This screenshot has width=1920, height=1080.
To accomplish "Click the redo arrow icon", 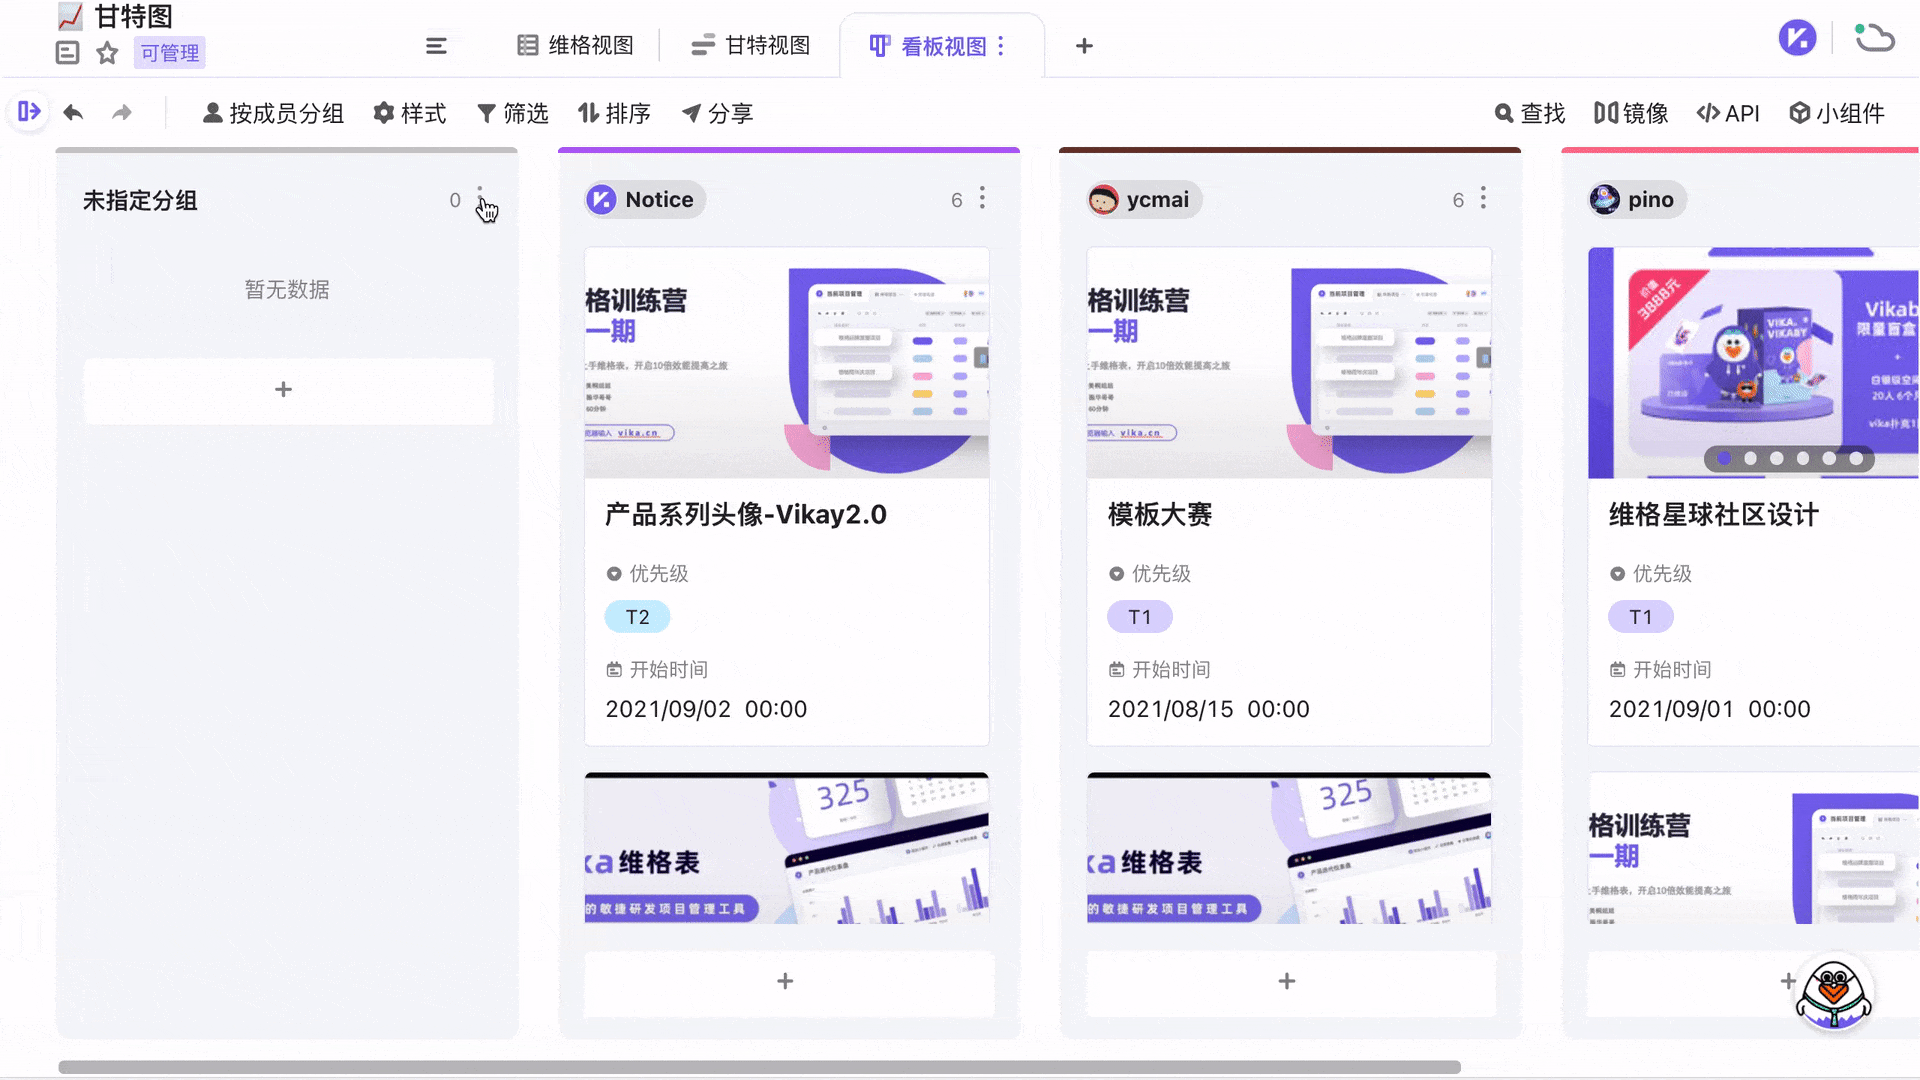I will click(122, 112).
